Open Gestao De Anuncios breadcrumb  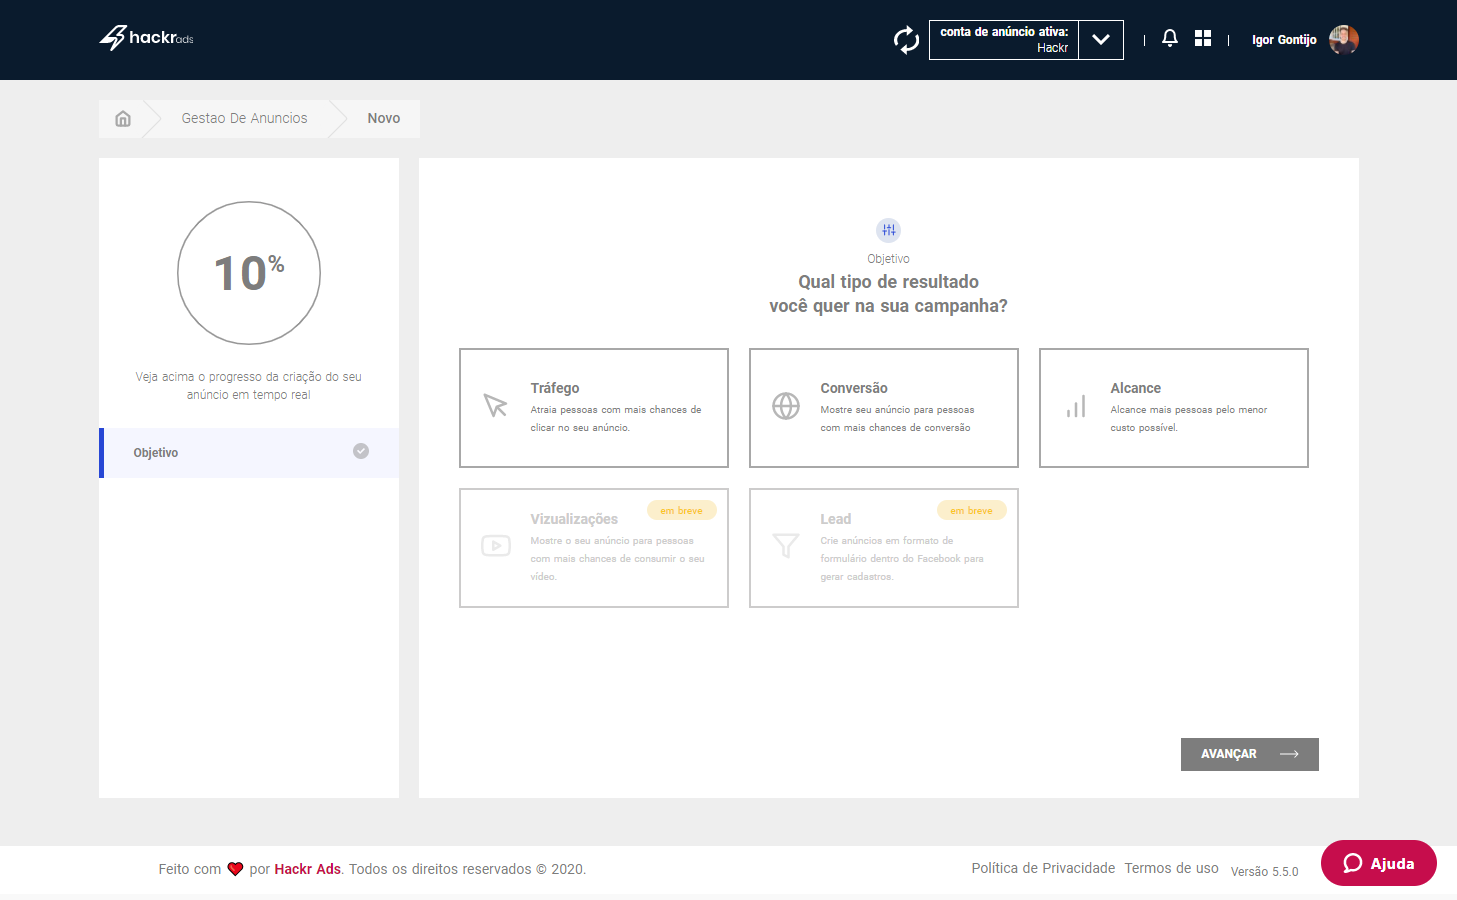tap(244, 118)
